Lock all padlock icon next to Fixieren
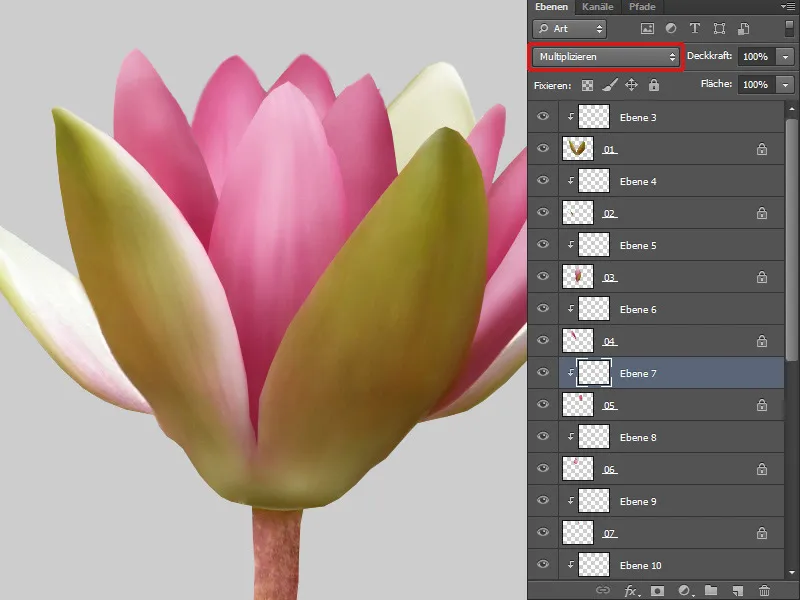This screenshot has height=600, width=800. pyautogui.click(x=654, y=85)
